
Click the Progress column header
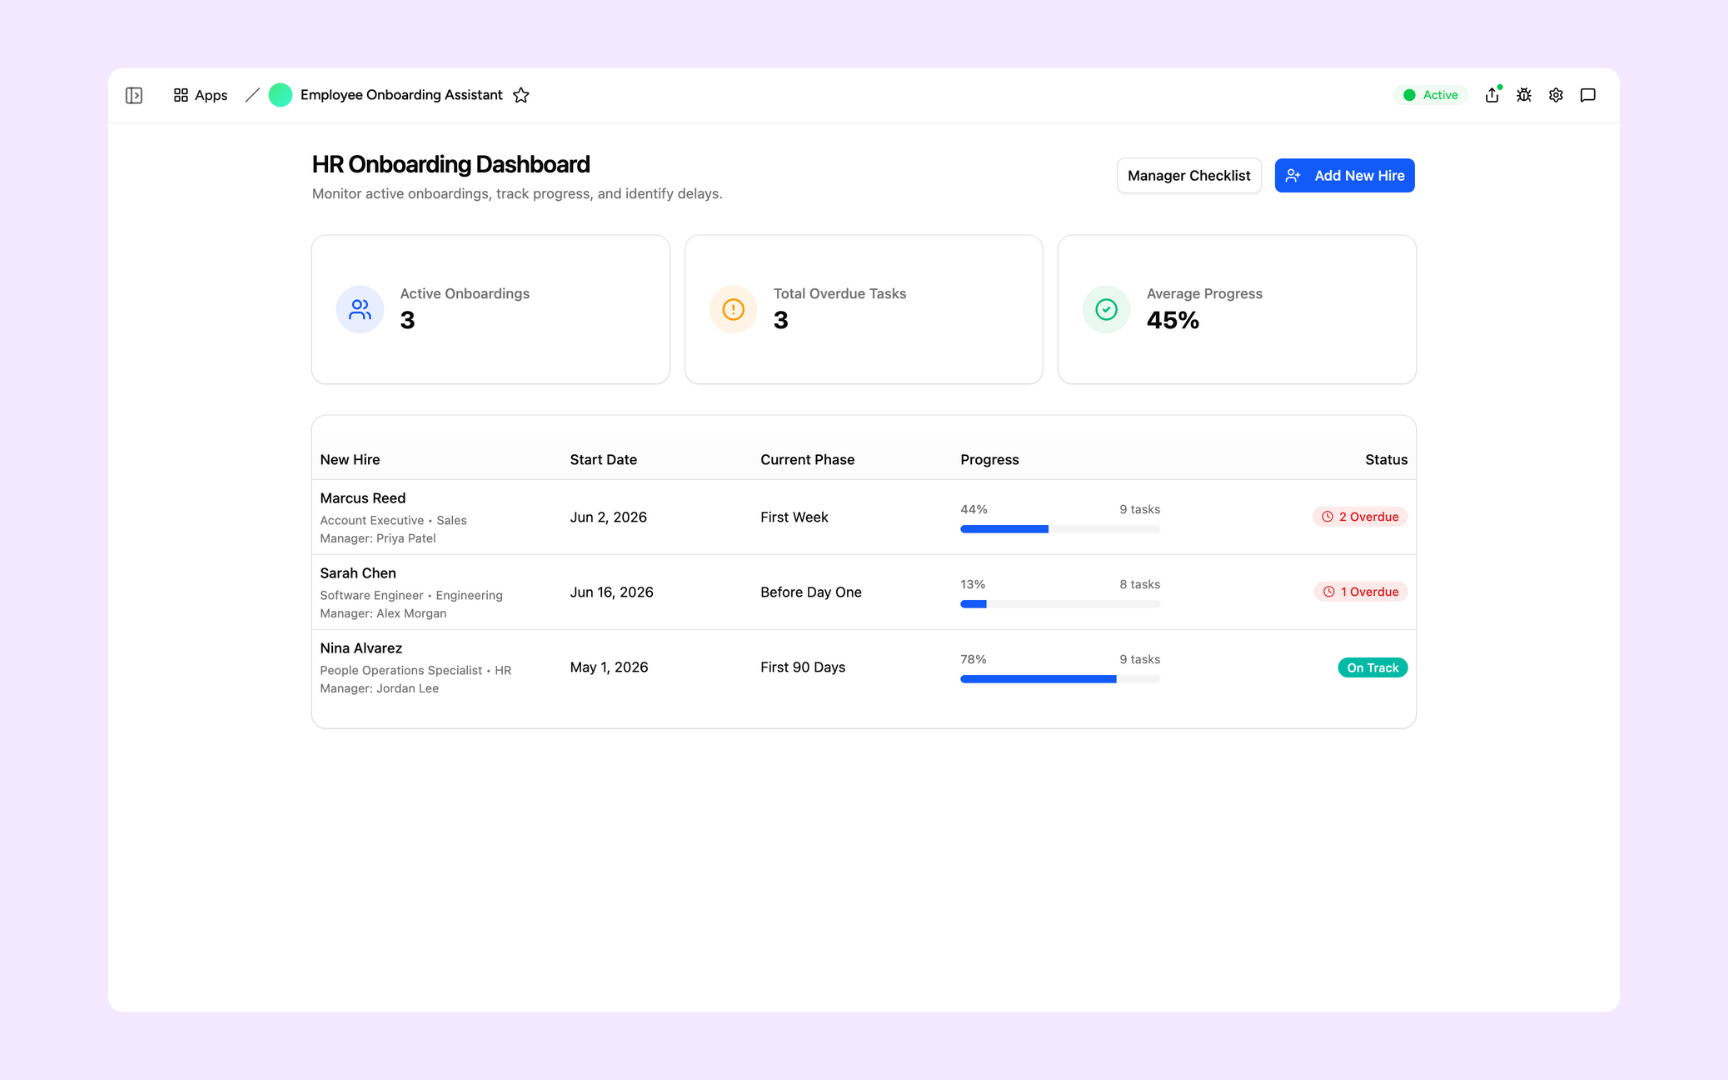pos(990,460)
